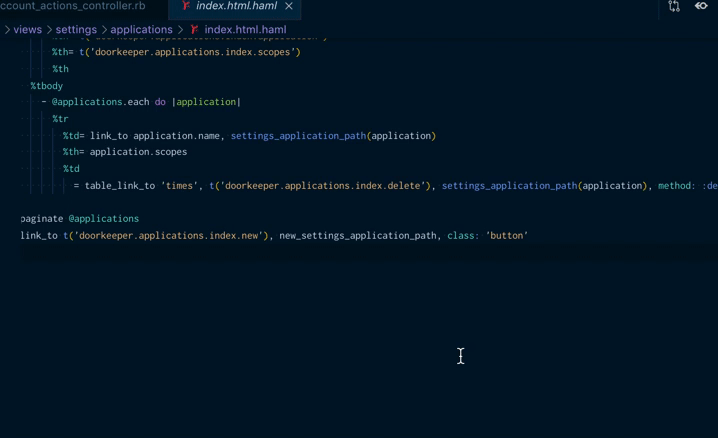The image size is (718, 438).
Task: Click the HAML file icon in the breadcrumb
Action: pos(194,30)
